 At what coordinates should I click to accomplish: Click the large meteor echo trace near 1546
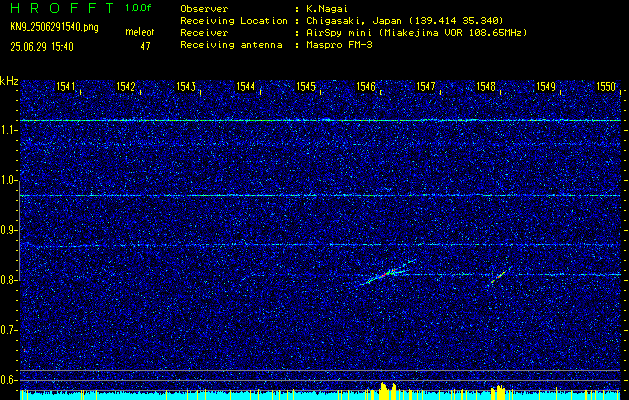(x=388, y=273)
